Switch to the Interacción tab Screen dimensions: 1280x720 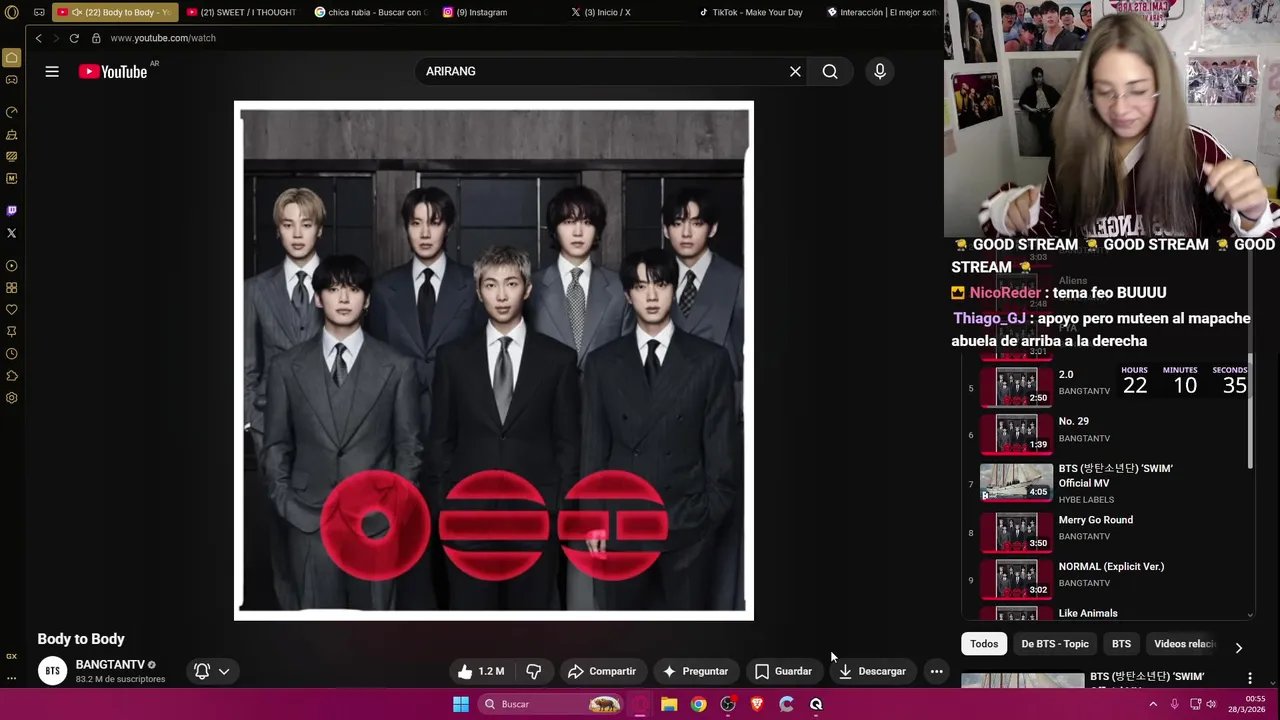(883, 12)
